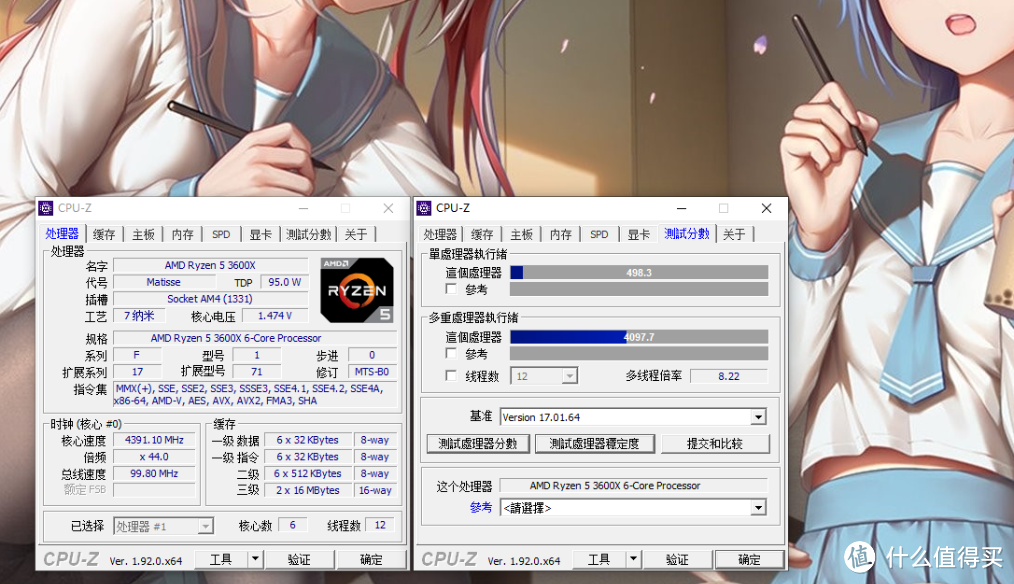Click empty reference bar under single-thread score
The width and height of the screenshot is (1014, 584).
tap(639, 289)
